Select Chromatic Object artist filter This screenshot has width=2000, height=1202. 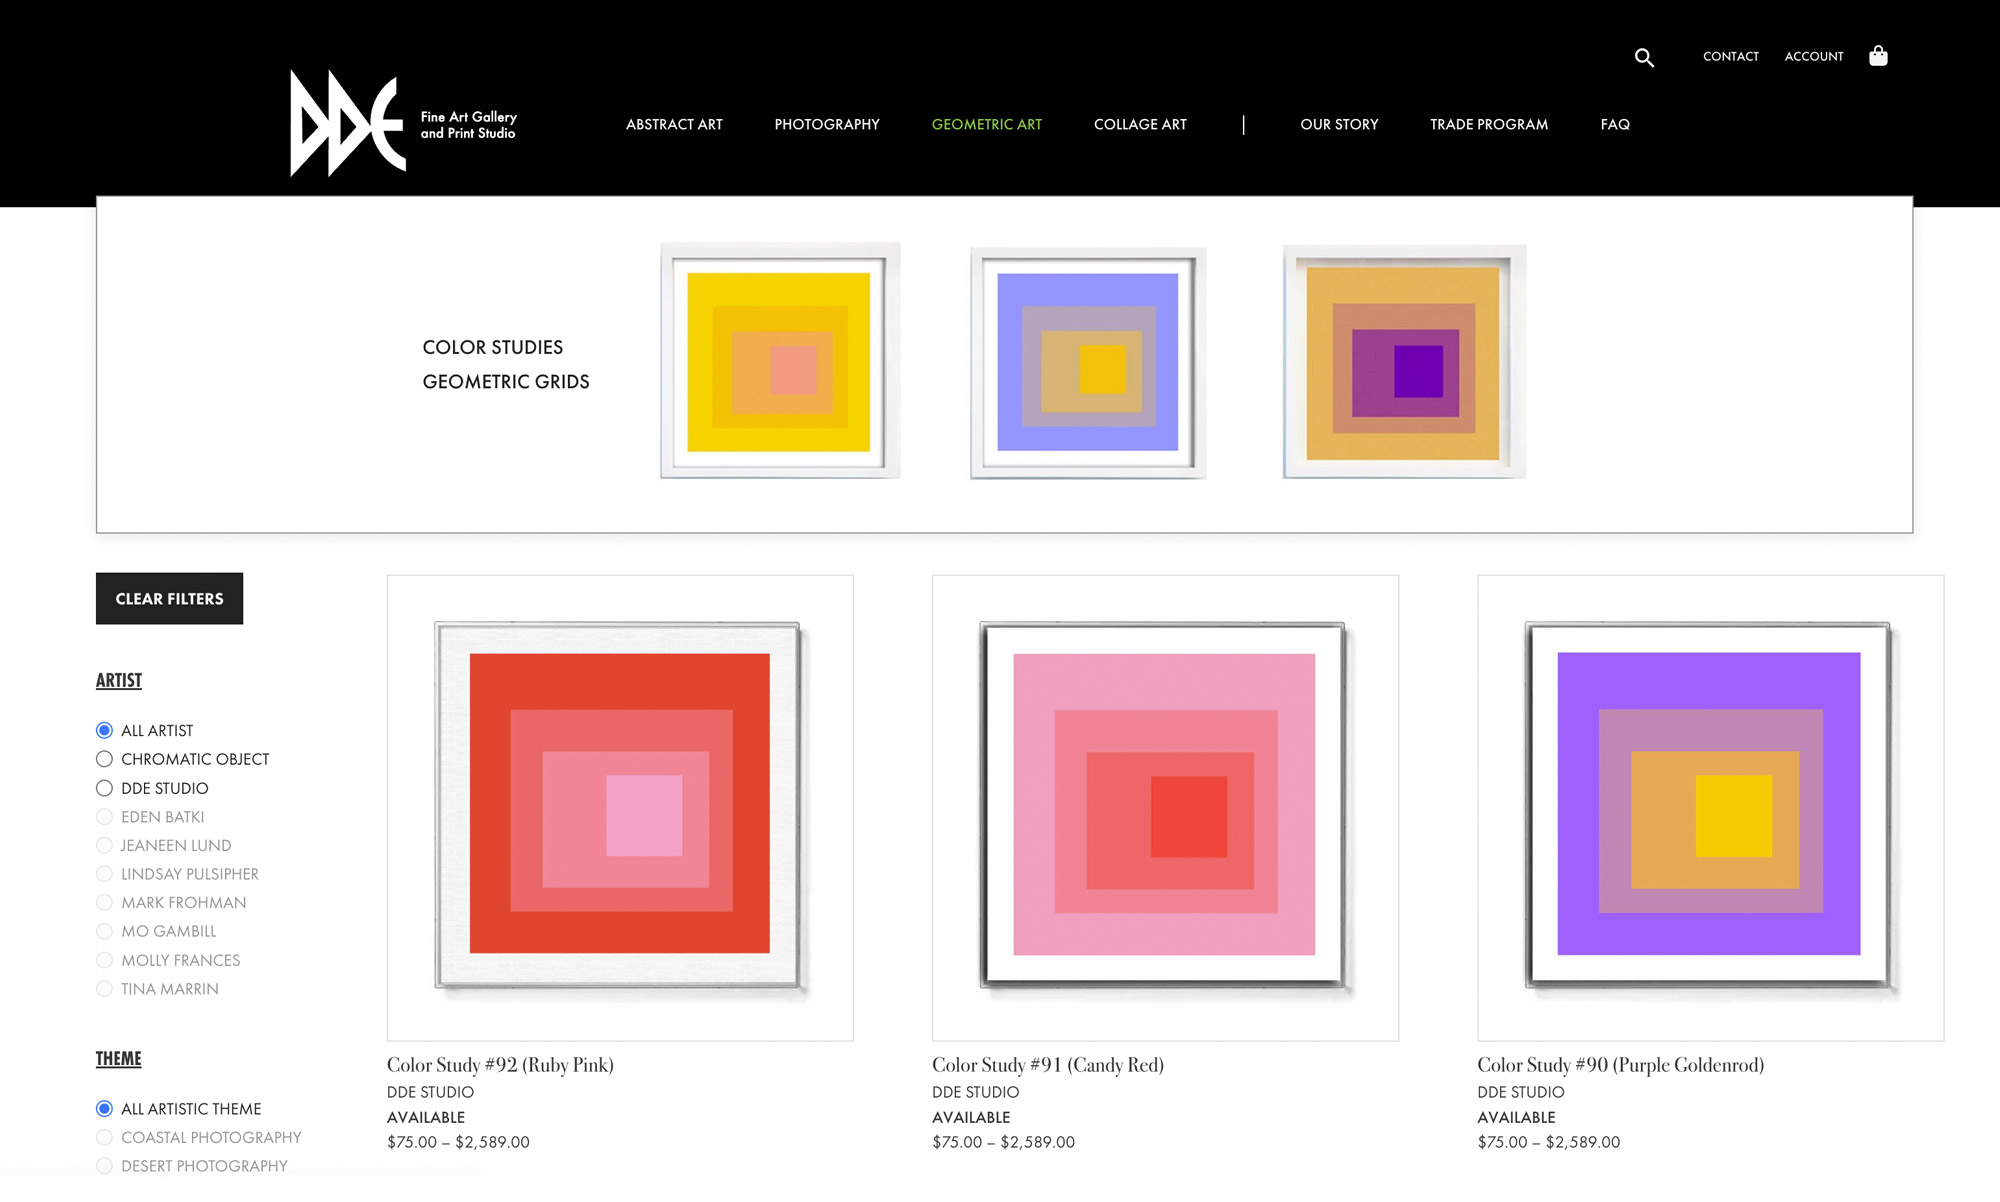(104, 759)
